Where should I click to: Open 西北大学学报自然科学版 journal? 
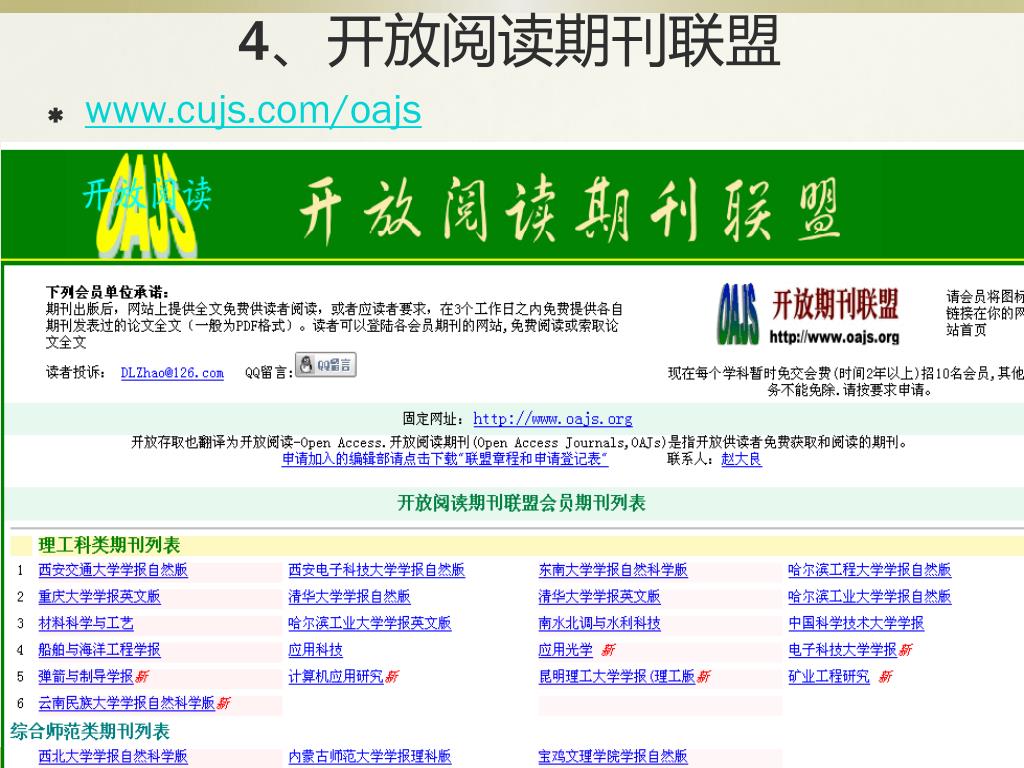point(113,757)
